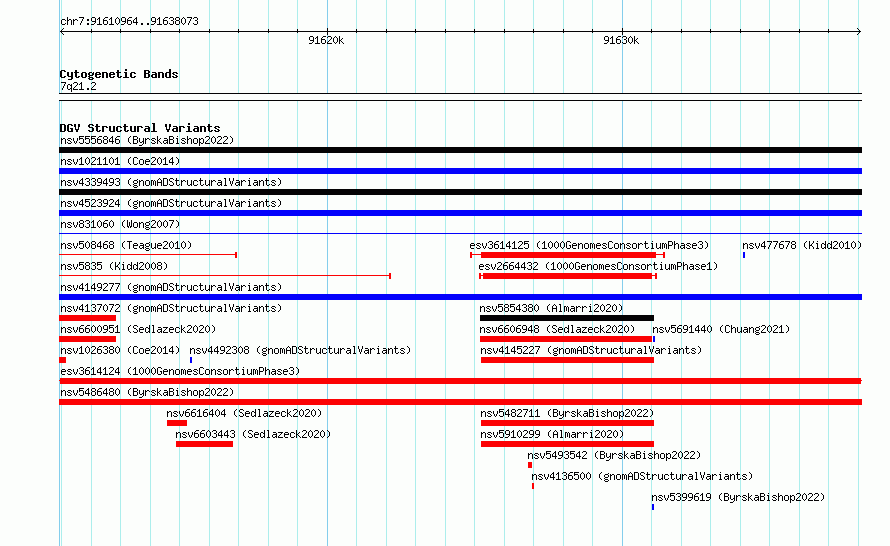The height and width of the screenshot is (546, 890).
Task: Click nsv4492308 gnomAD variant label
Action: (300, 350)
